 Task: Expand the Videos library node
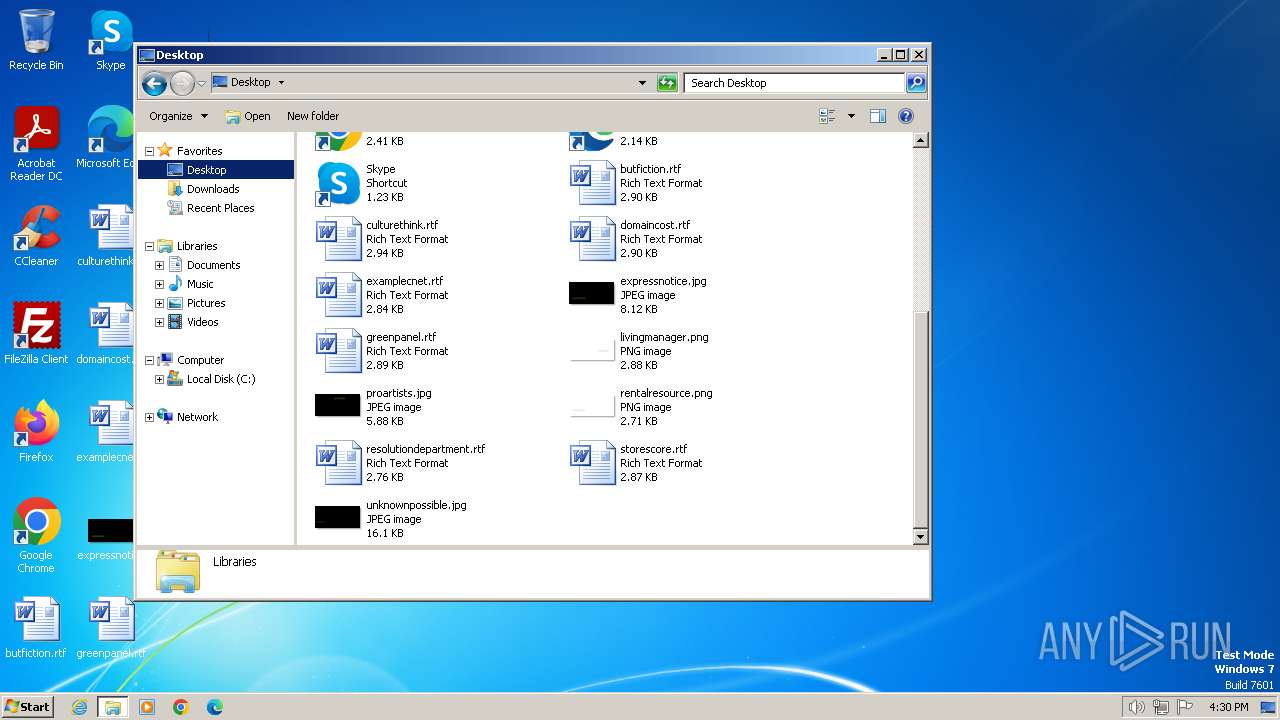point(159,322)
